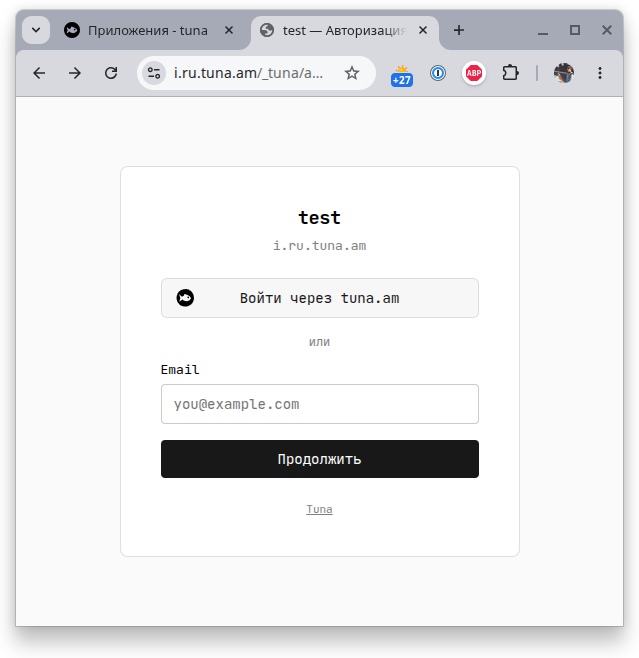
Task: Open the weather +27 extension
Action: click(x=402, y=76)
